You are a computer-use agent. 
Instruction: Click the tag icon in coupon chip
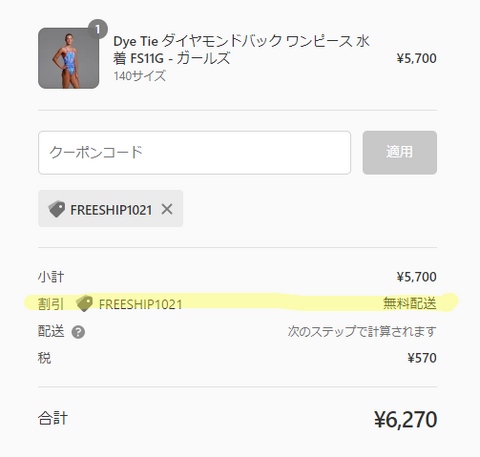[57, 209]
